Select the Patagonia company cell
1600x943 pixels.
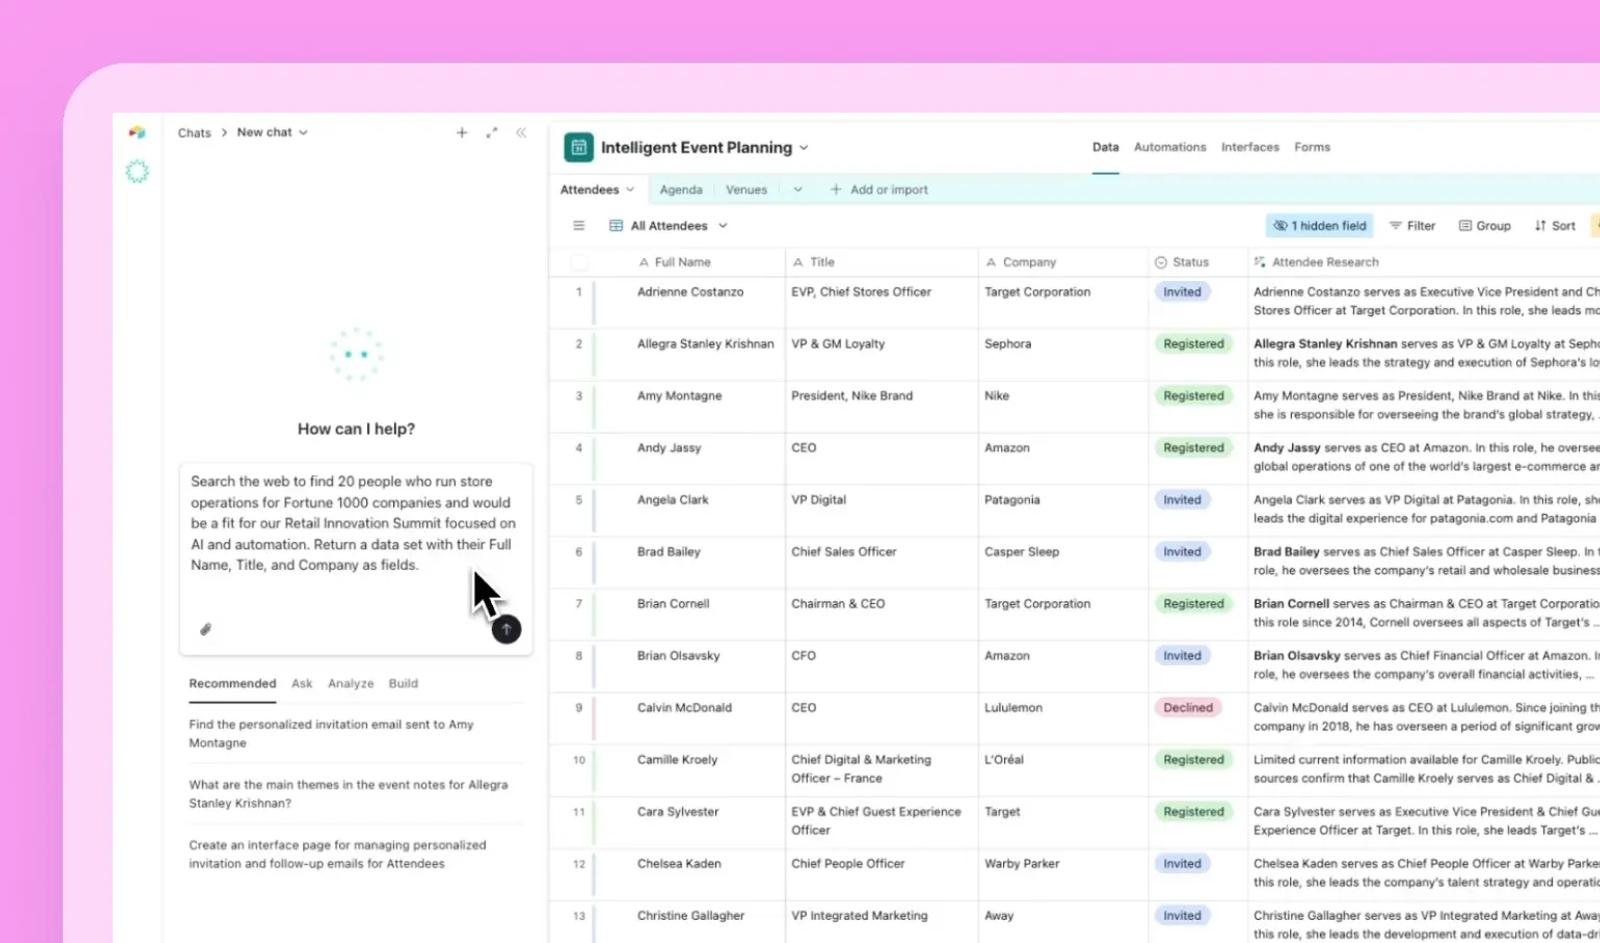click(x=1063, y=510)
